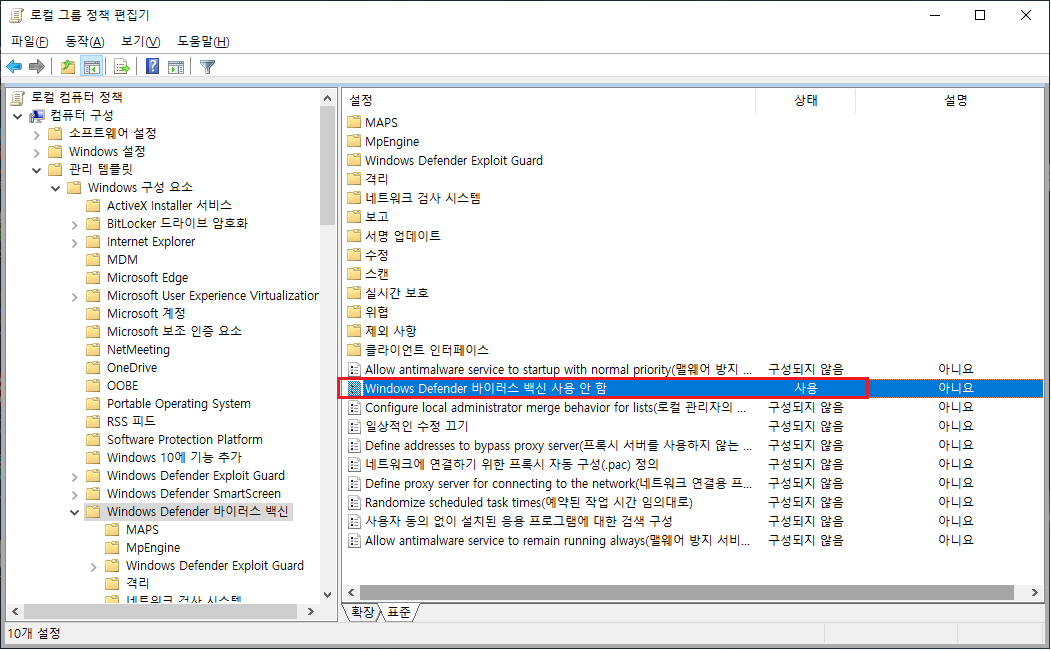This screenshot has width=1051, height=650.
Task: Click the Export list toolbar icon
Action: coord(121,66)
